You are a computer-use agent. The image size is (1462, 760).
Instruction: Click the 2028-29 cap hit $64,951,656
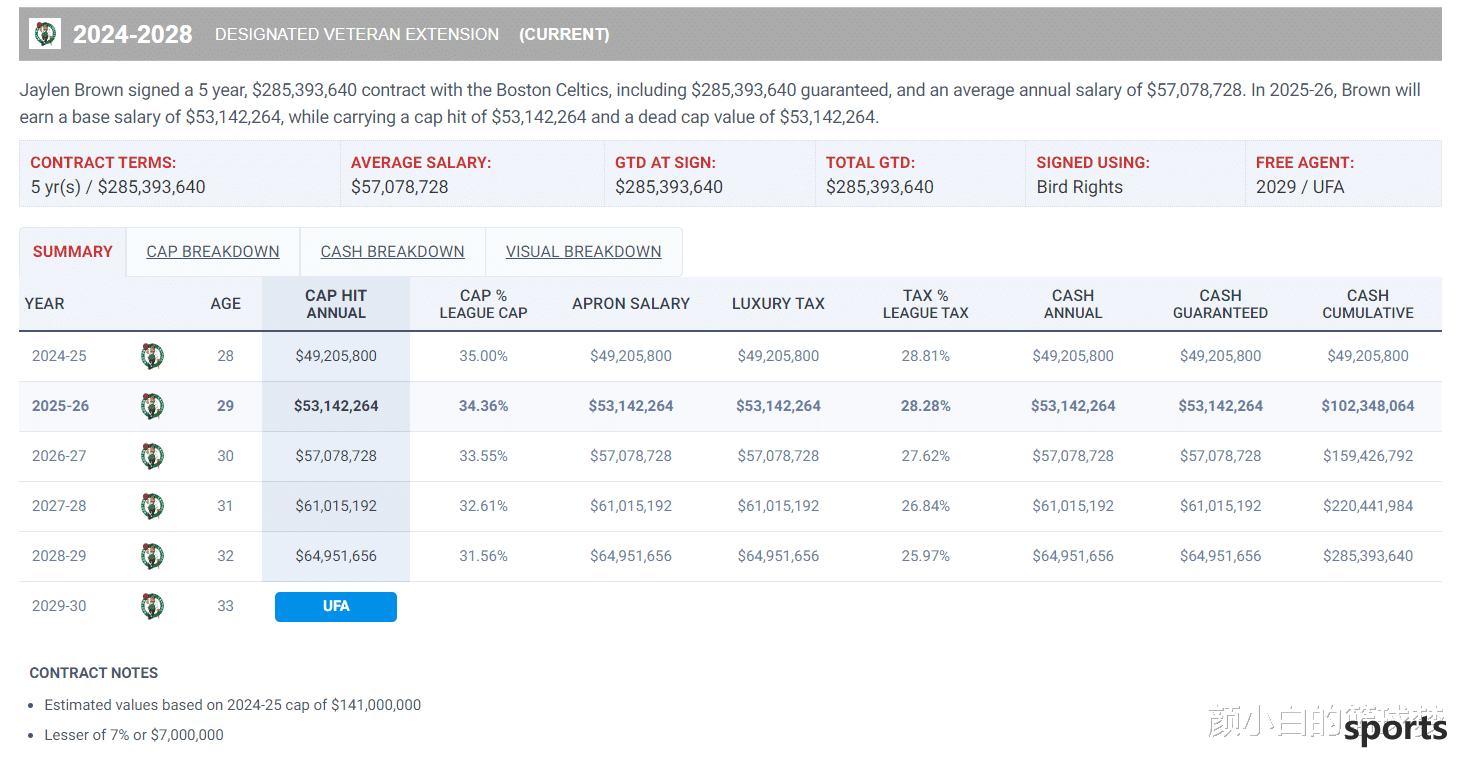point(336,556)
